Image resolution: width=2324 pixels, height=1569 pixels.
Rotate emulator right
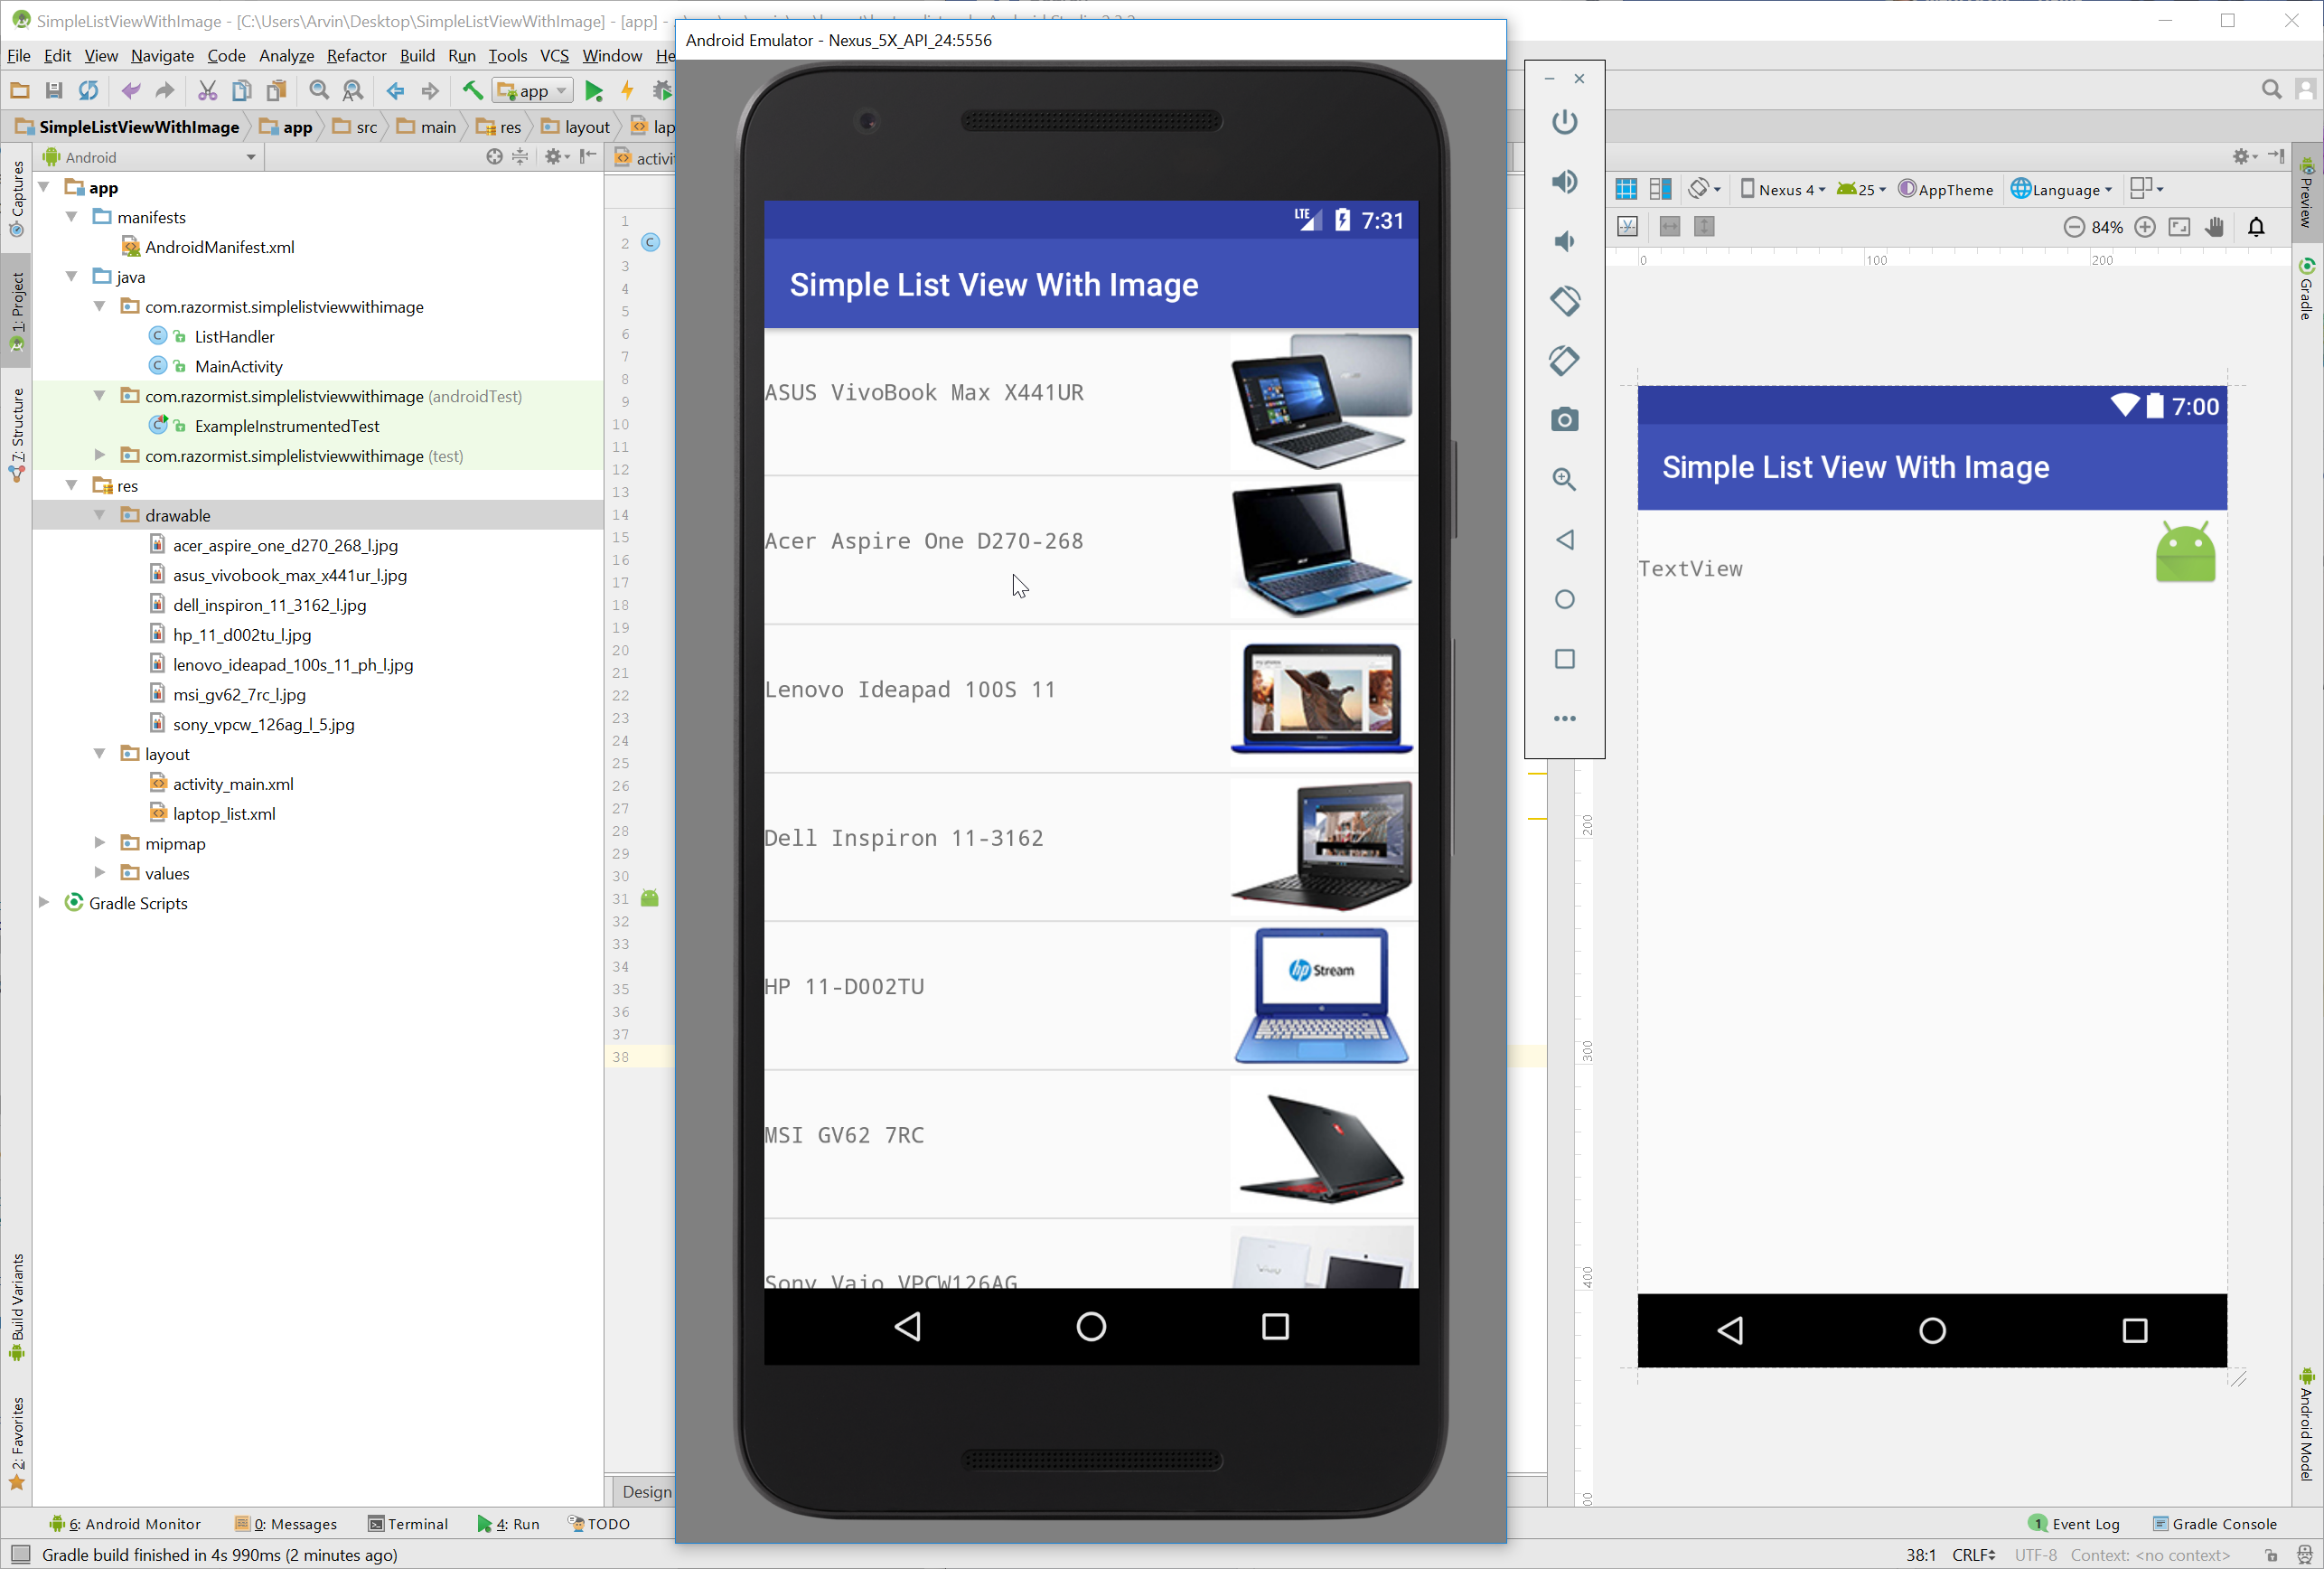(1564, 360)
